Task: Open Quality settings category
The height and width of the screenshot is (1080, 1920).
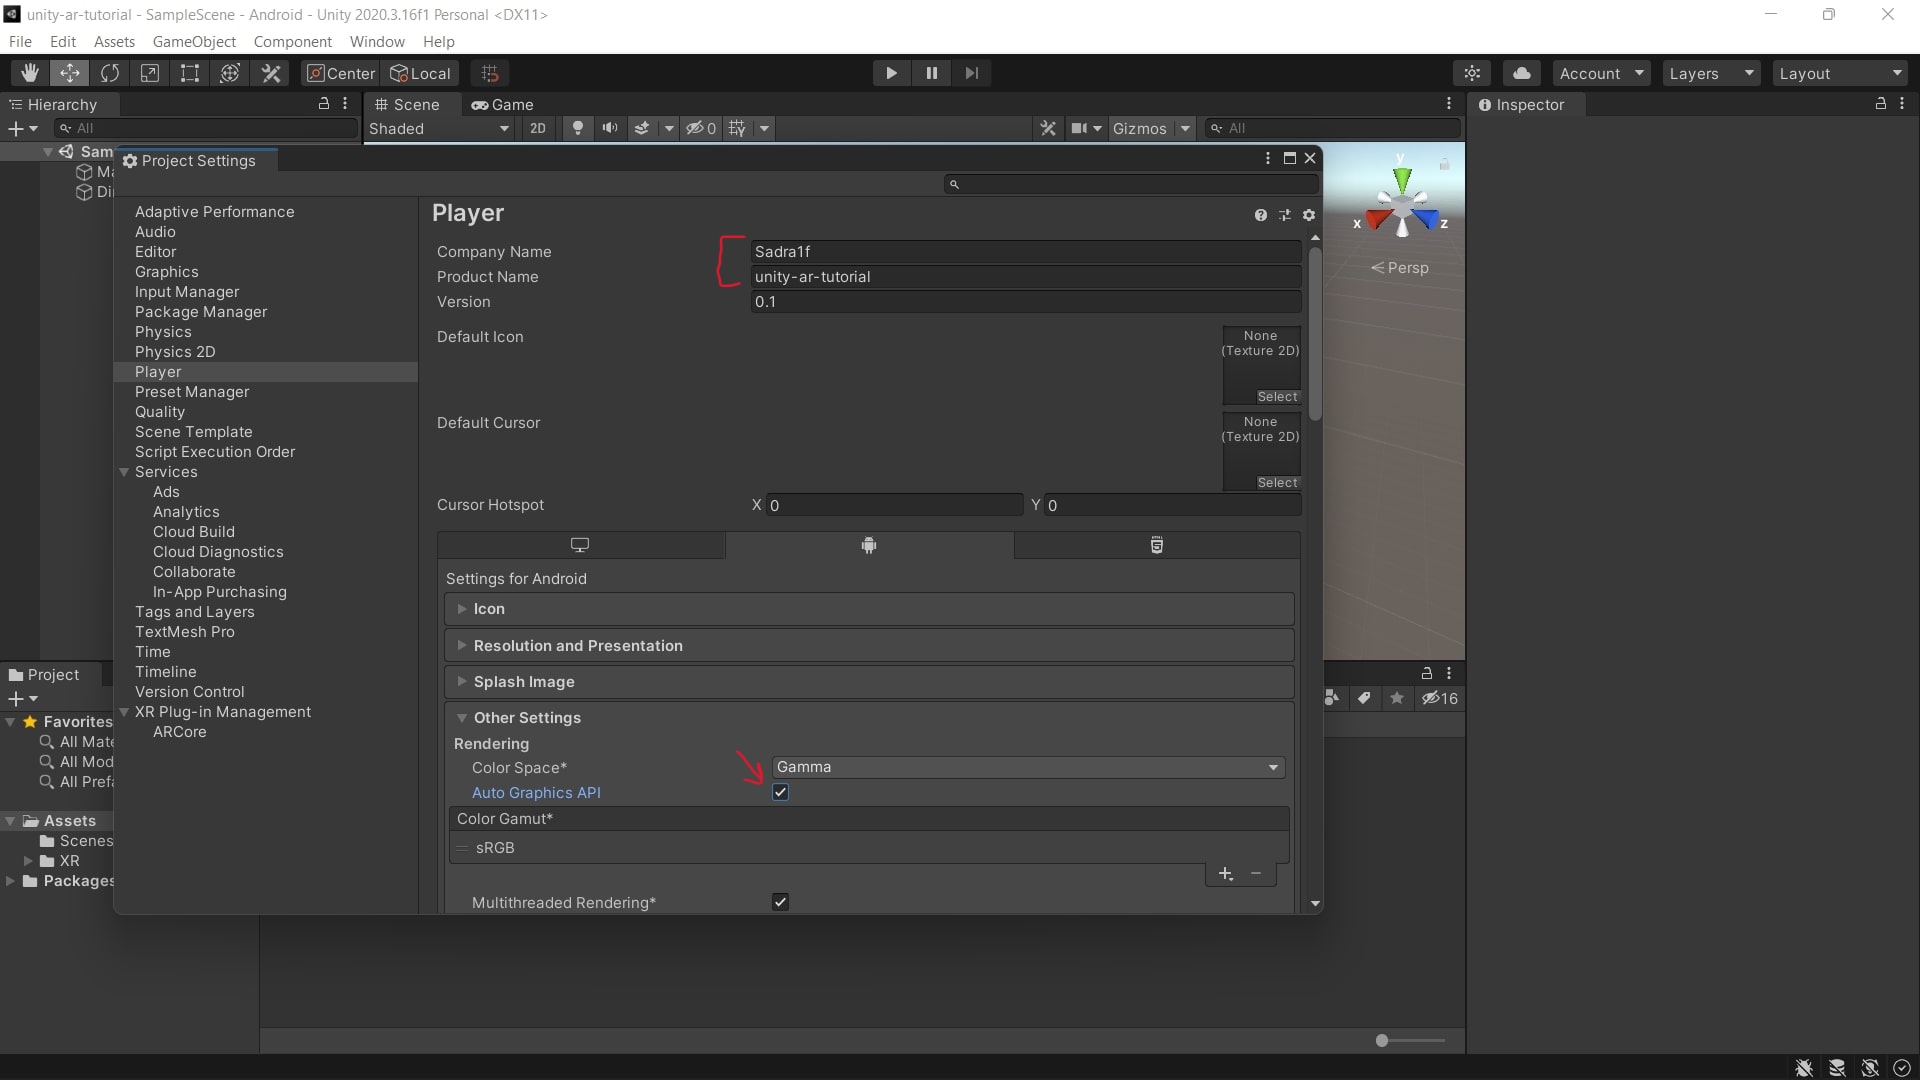Action: (x=160, y=412)
